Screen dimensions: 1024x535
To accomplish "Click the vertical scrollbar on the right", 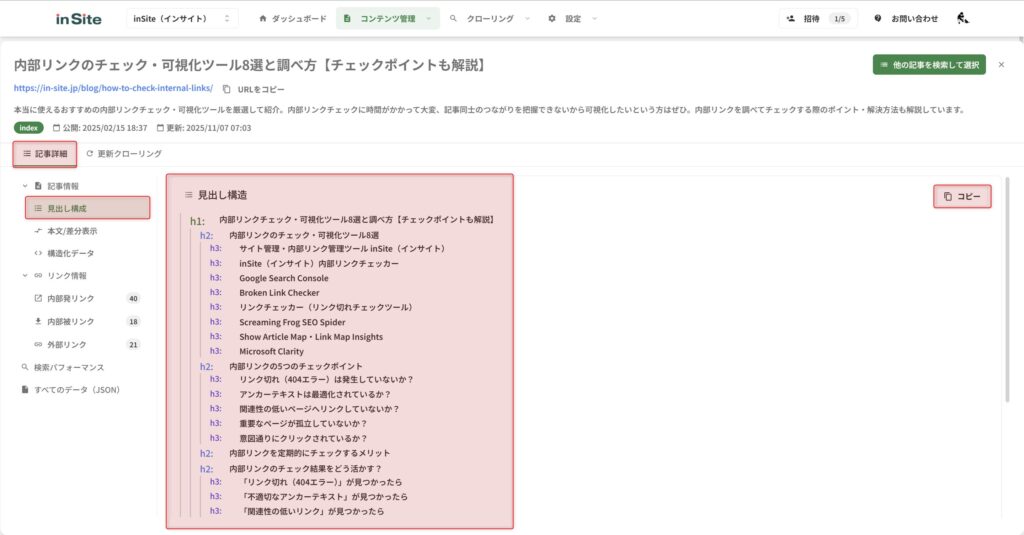I will (x=1007, y=289).
